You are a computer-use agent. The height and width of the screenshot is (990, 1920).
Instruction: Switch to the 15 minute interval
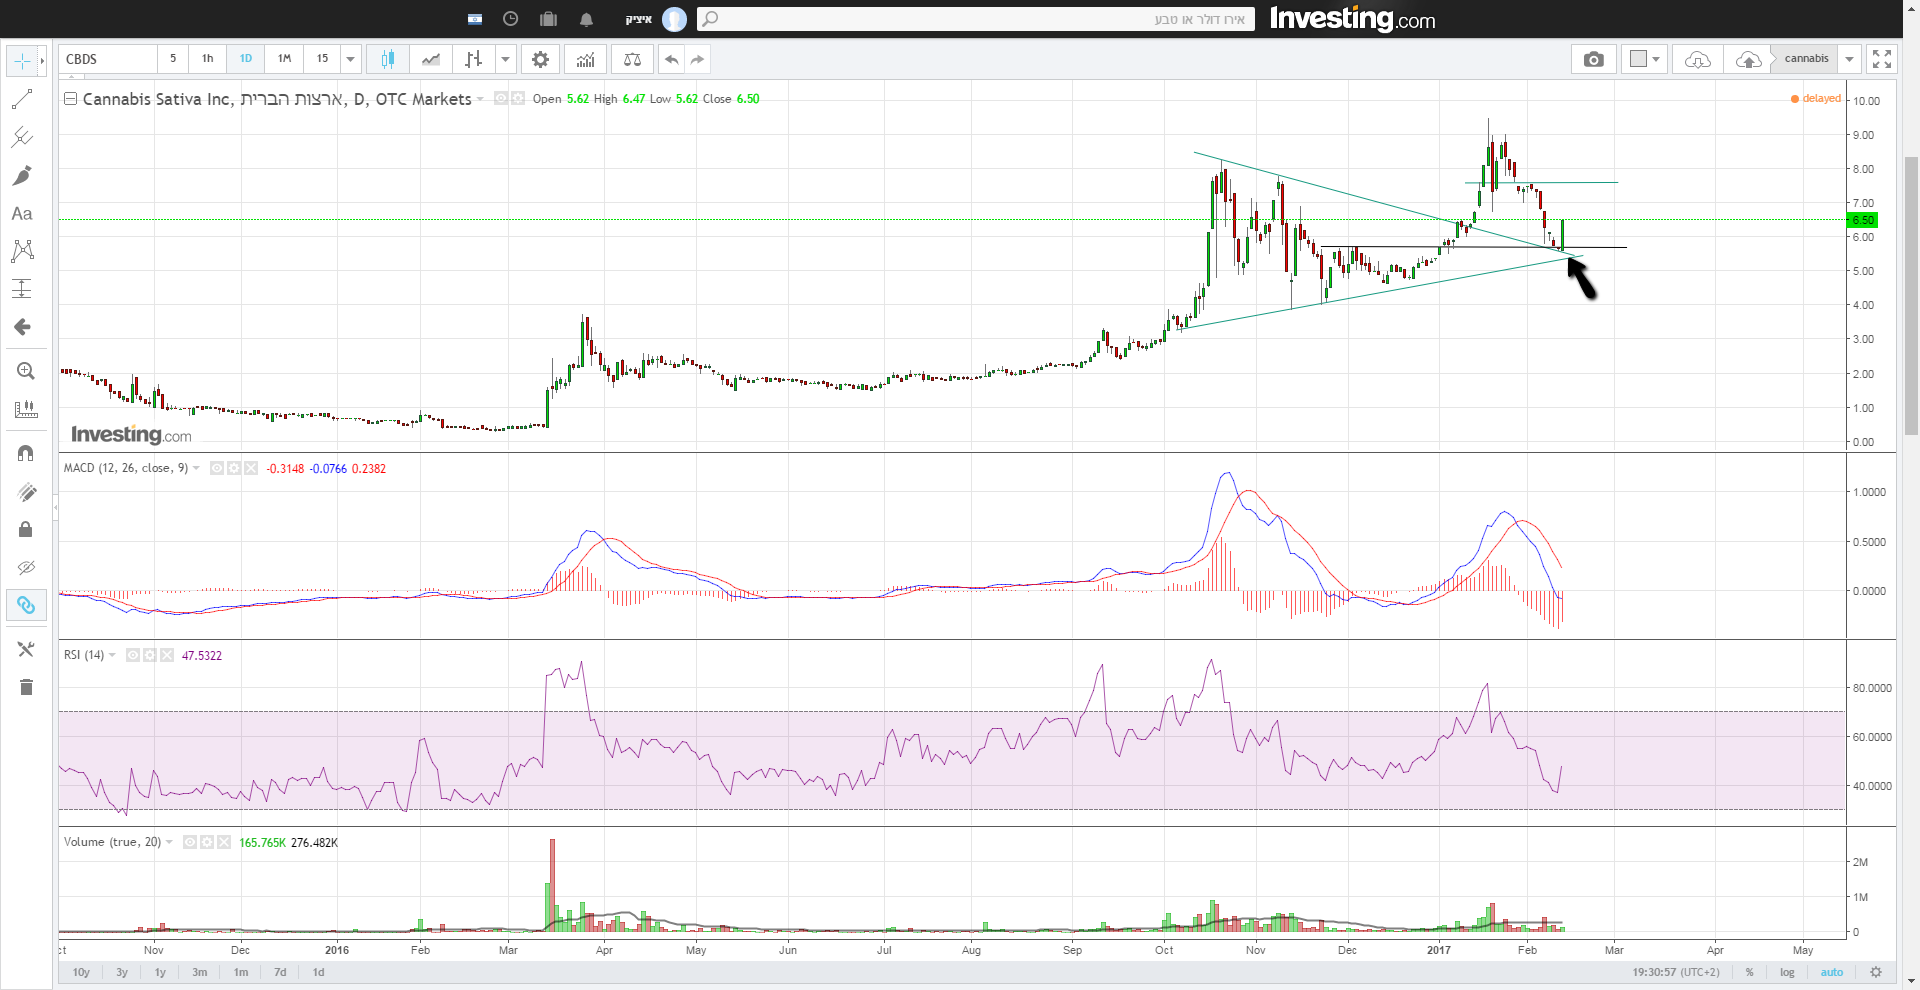point(322,59)
